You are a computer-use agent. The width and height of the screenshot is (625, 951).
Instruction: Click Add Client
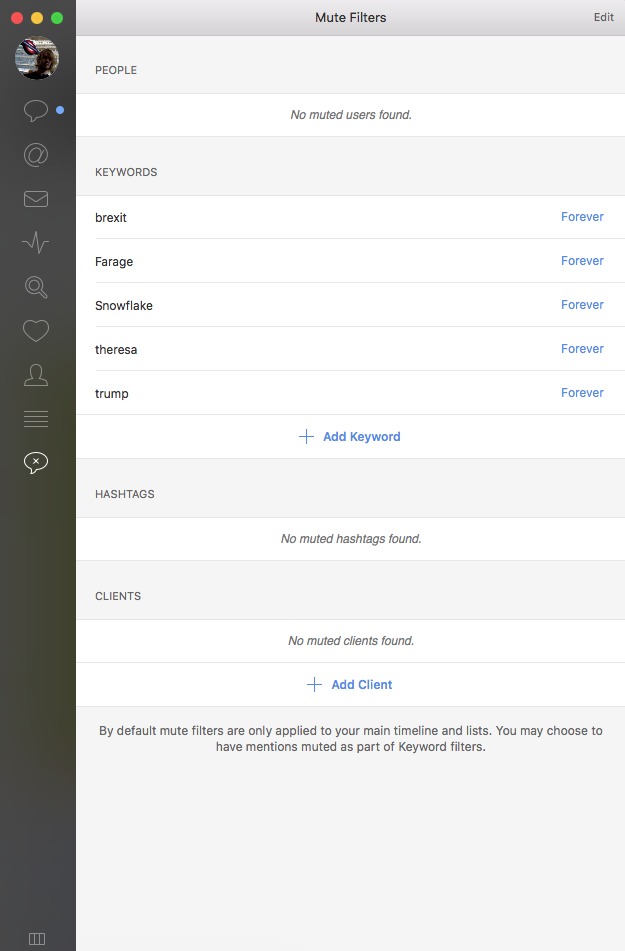coord(350,685)
